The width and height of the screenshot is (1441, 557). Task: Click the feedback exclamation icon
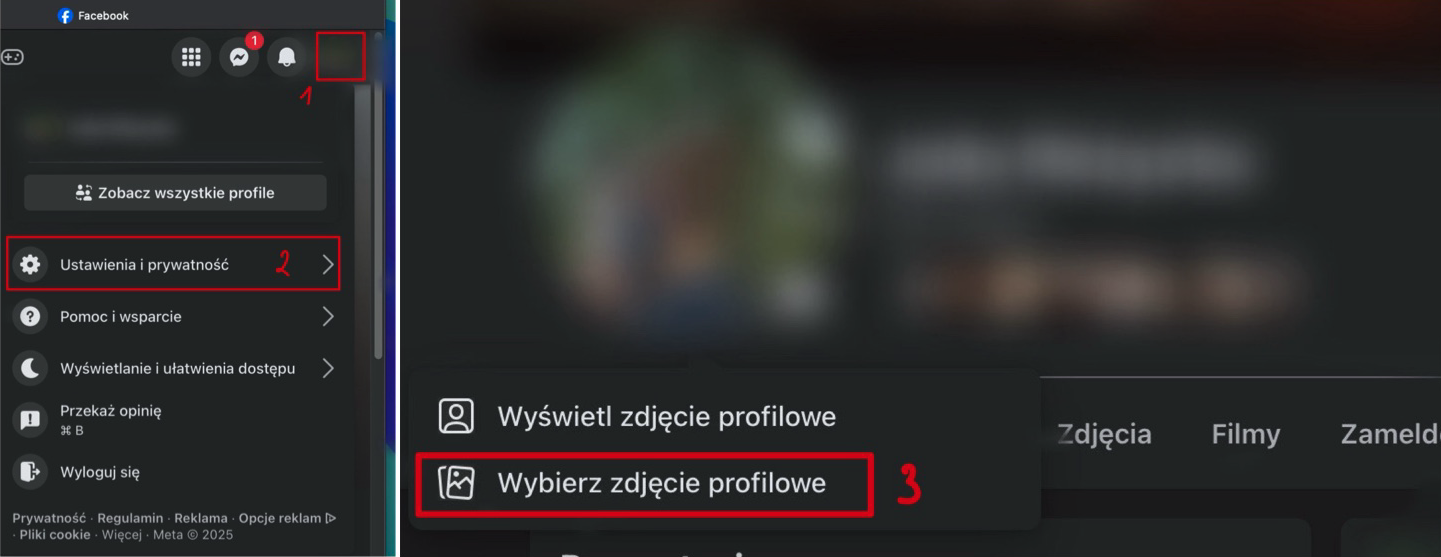pyautogui.click(x=31, y=420)
